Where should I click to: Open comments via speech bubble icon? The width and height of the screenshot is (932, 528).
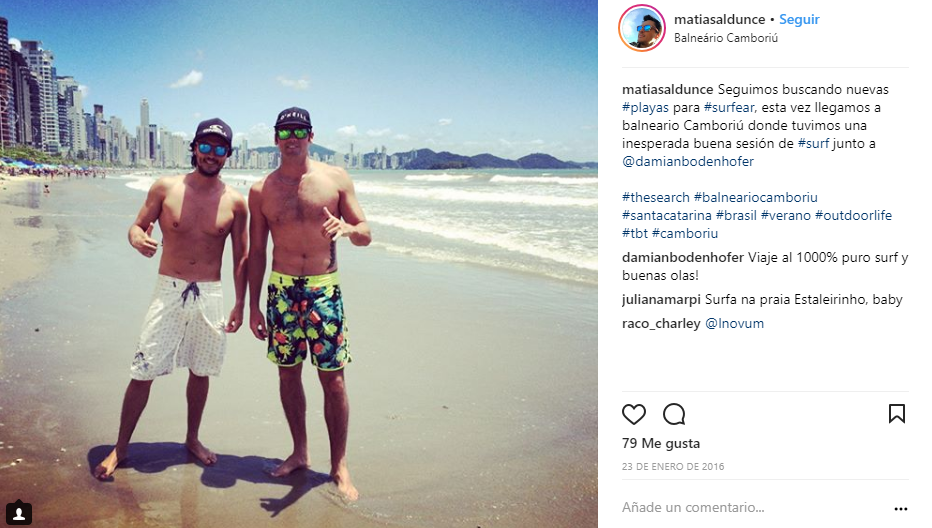click(674, 414)
